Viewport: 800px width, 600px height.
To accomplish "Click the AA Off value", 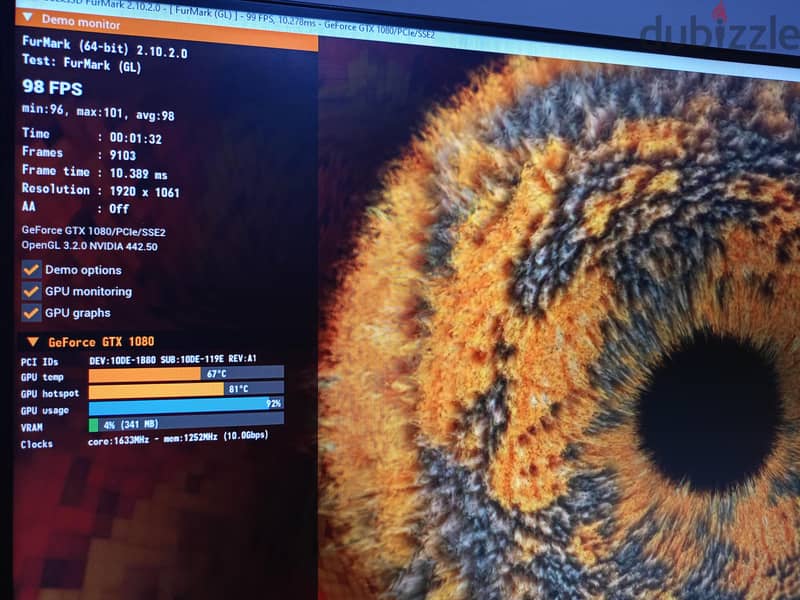I will pyautogui.click(x=119, y=209).
